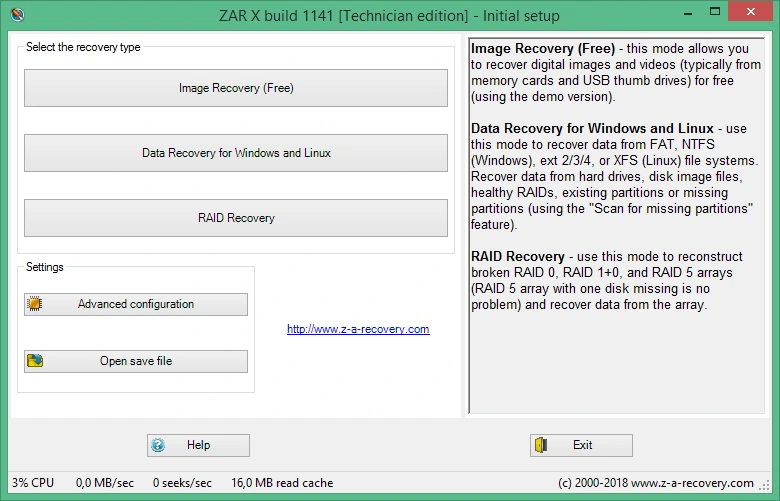Maximize the ZAR X window
Screen dimensions: 780x501
(x=715, y=12)
